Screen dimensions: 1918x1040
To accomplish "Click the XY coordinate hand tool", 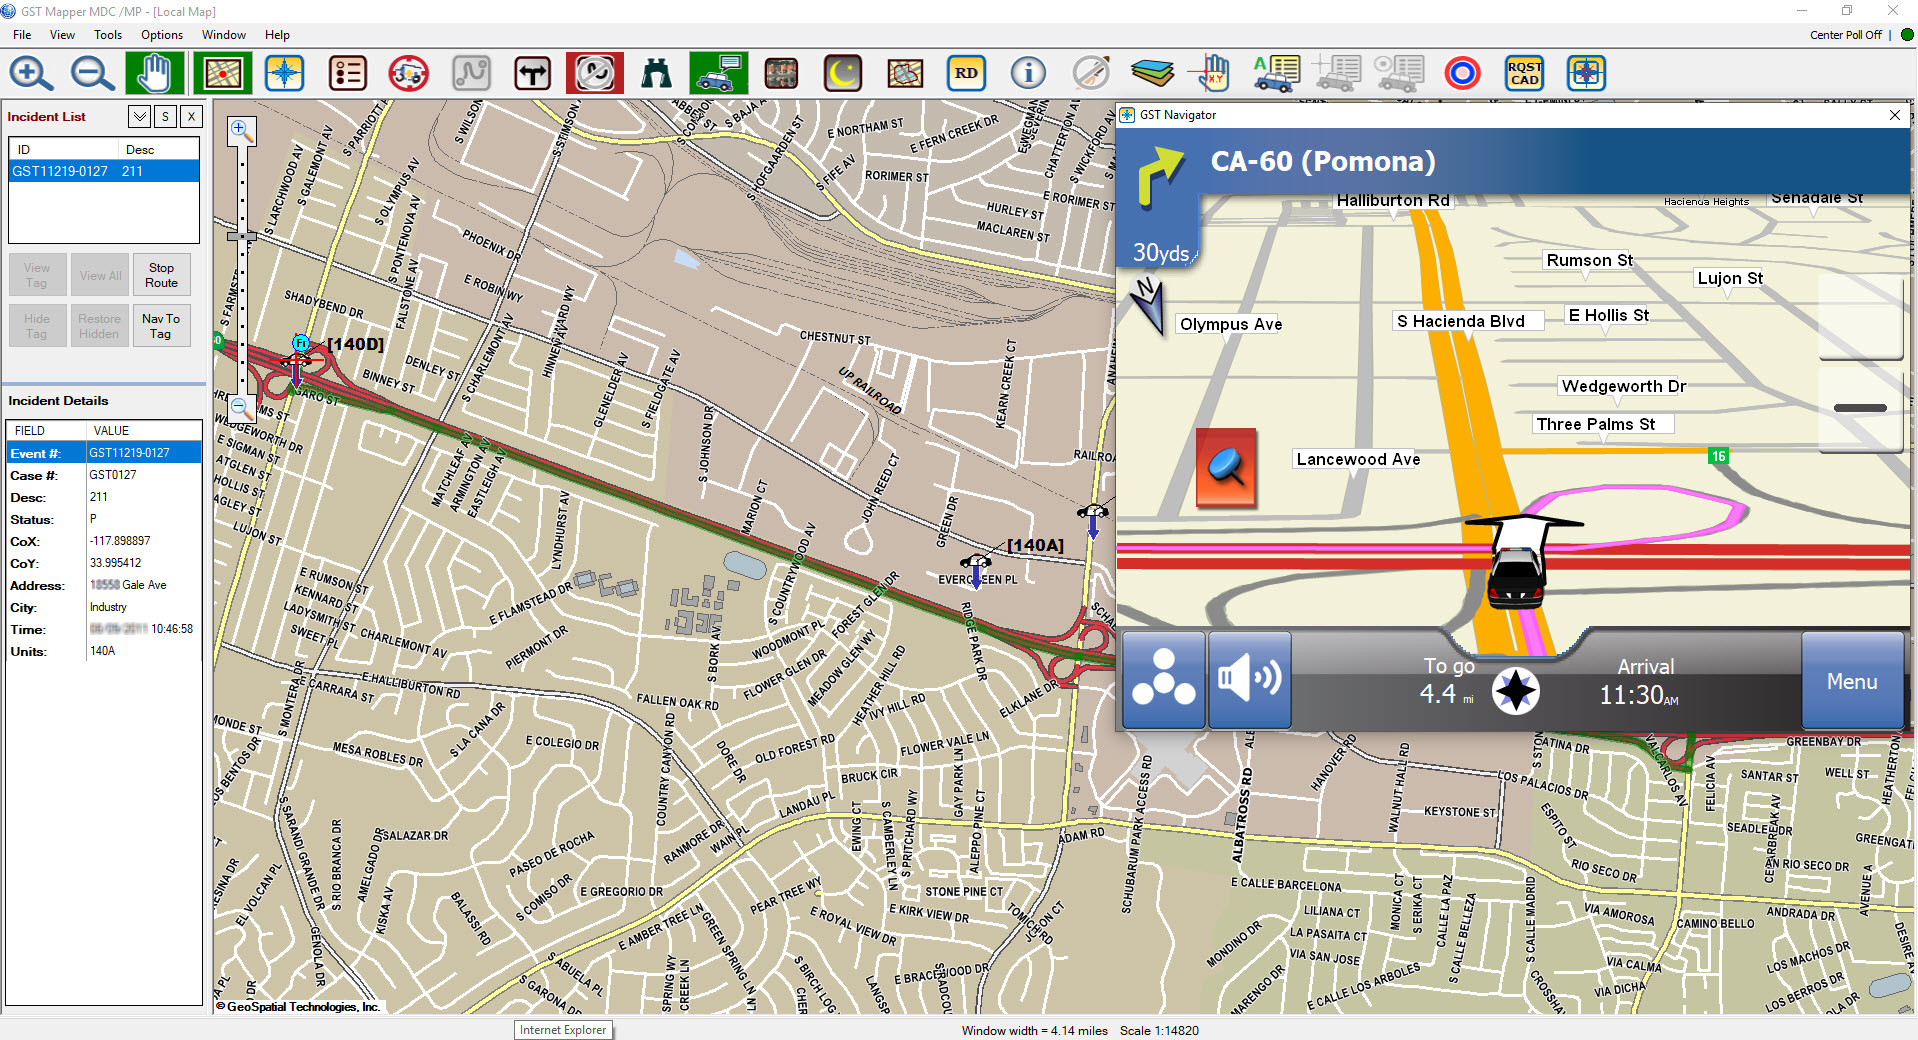I will click(1210, 72).
